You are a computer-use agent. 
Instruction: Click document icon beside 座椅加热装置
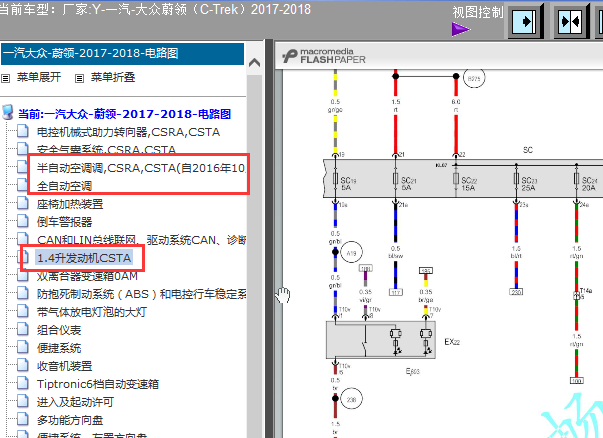23,203
